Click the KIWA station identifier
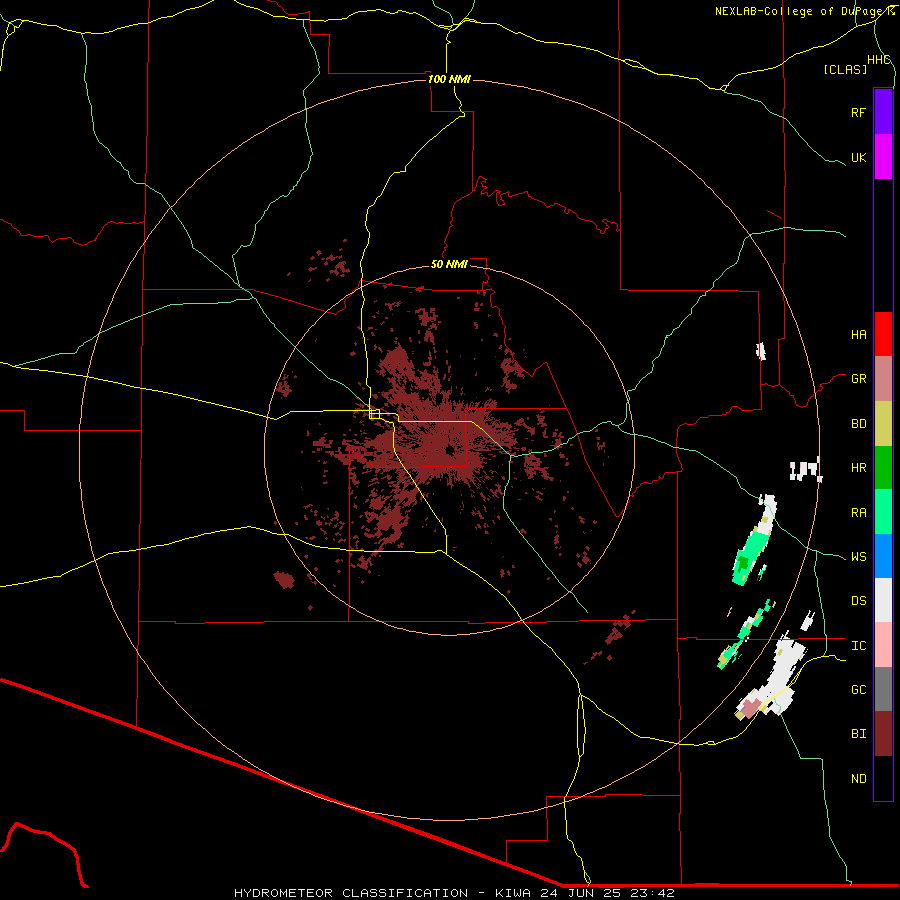The width and height of the screenshot is (900, 900). 513,893
